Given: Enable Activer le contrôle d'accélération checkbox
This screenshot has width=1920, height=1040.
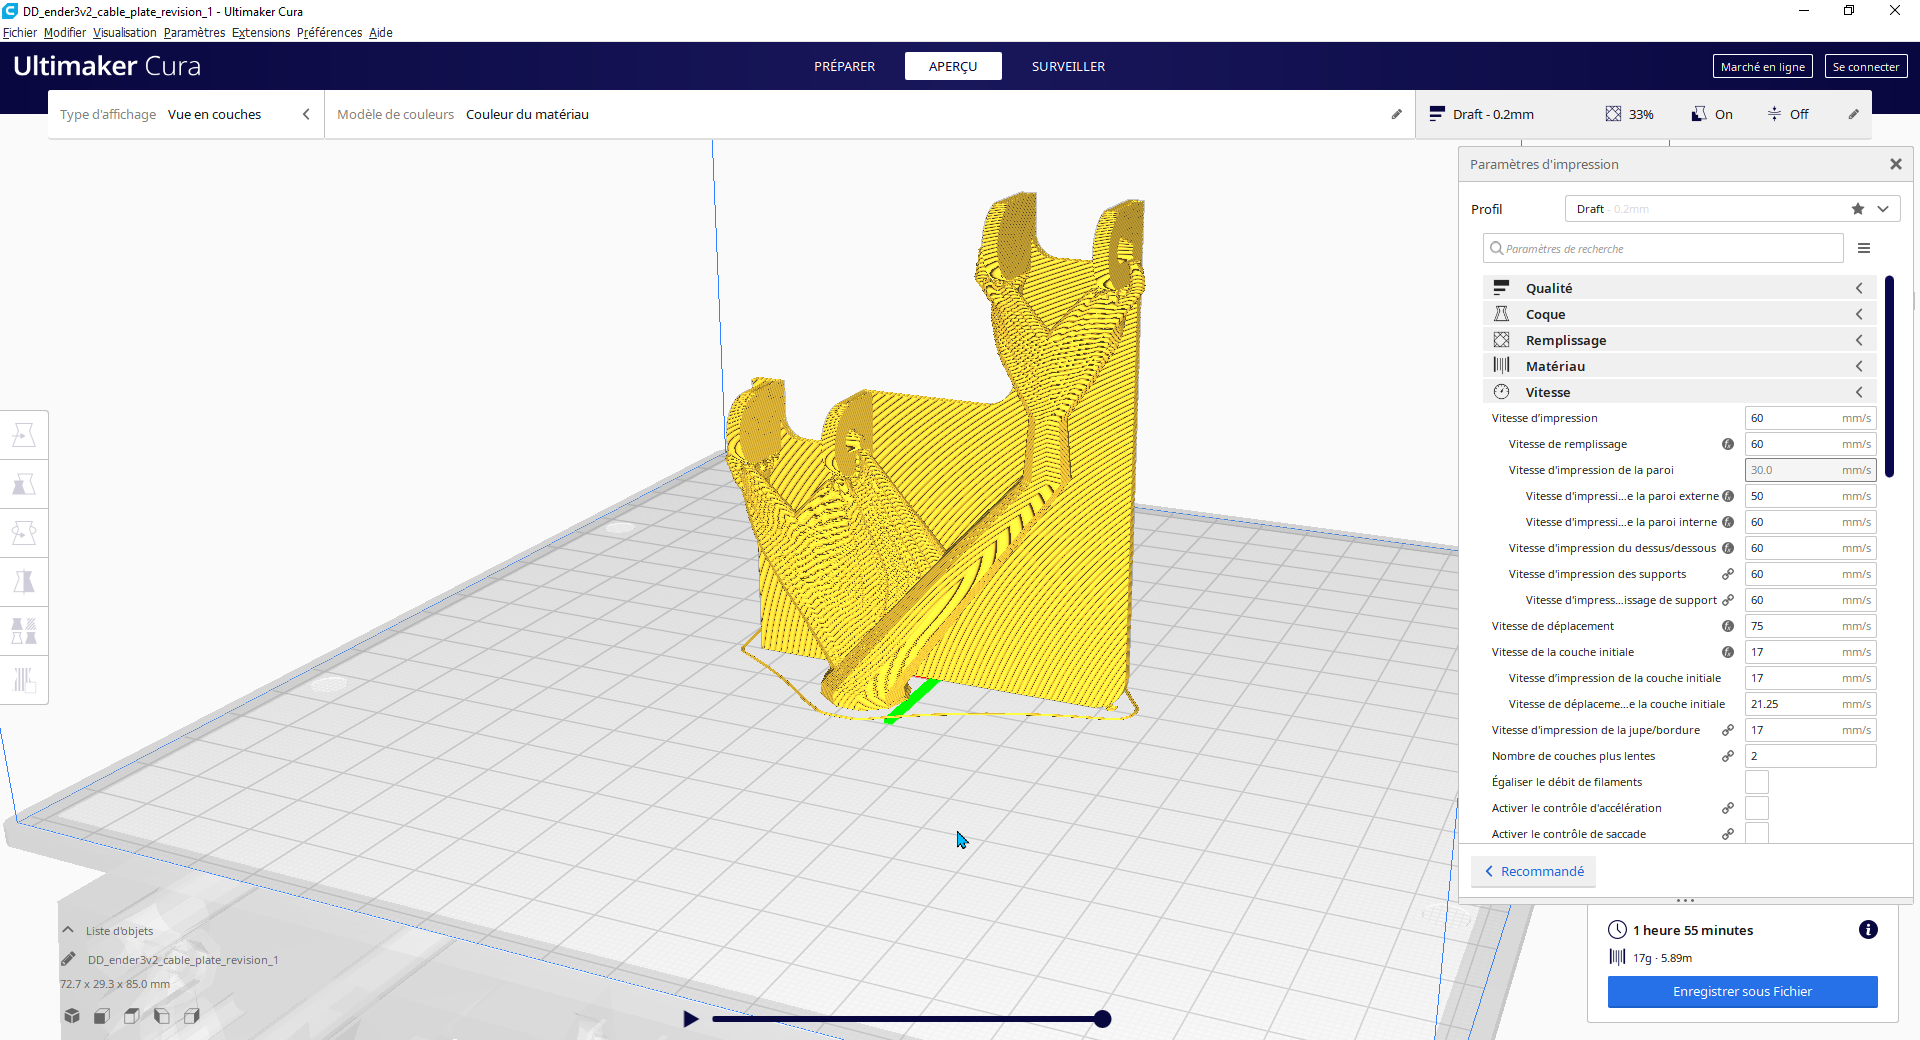Looking at the screenshot, I should [x=1757, y=808].
